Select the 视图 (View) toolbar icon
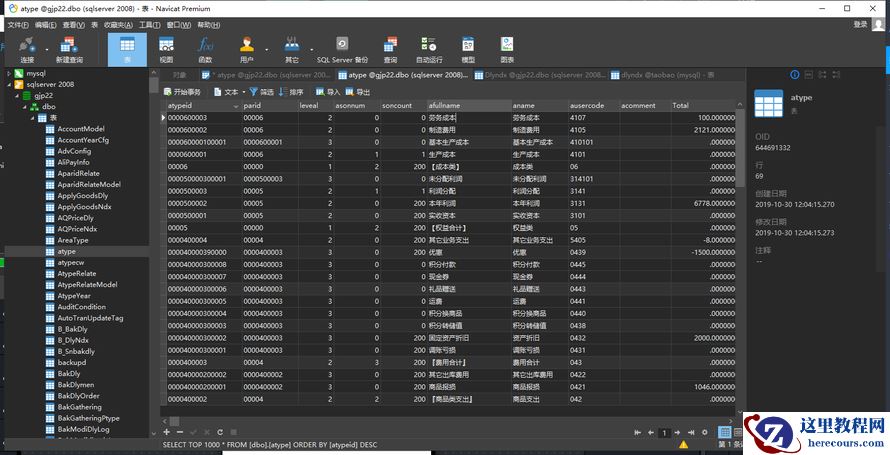Viewport: 890px width, 455px height. [x=166, y=48]
